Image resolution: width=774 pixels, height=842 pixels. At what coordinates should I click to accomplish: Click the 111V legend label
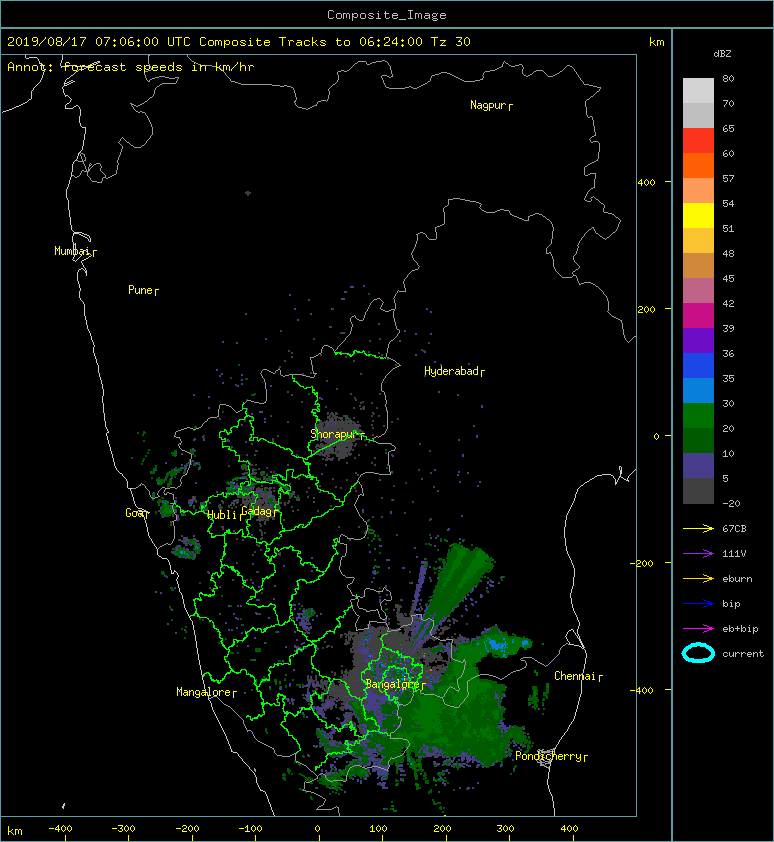(734, 554)
